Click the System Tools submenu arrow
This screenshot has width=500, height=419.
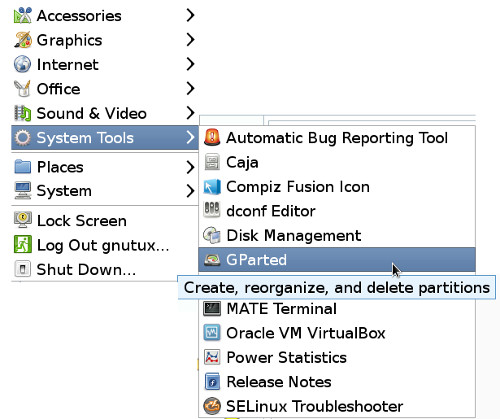coord(190,137)
